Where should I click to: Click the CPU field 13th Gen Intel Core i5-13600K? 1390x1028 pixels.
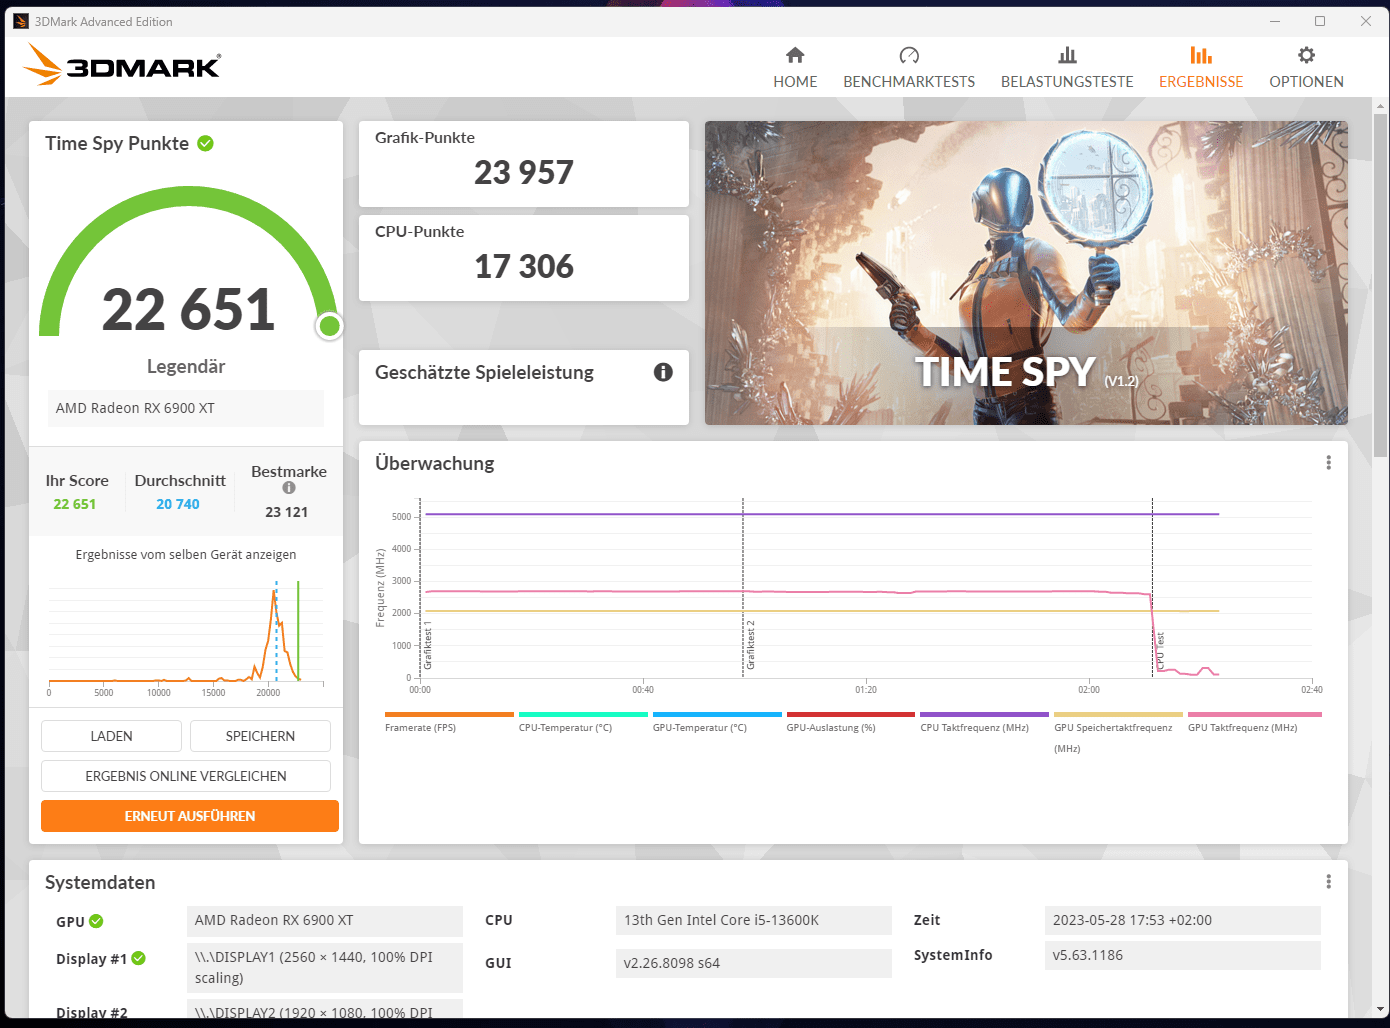754,920
